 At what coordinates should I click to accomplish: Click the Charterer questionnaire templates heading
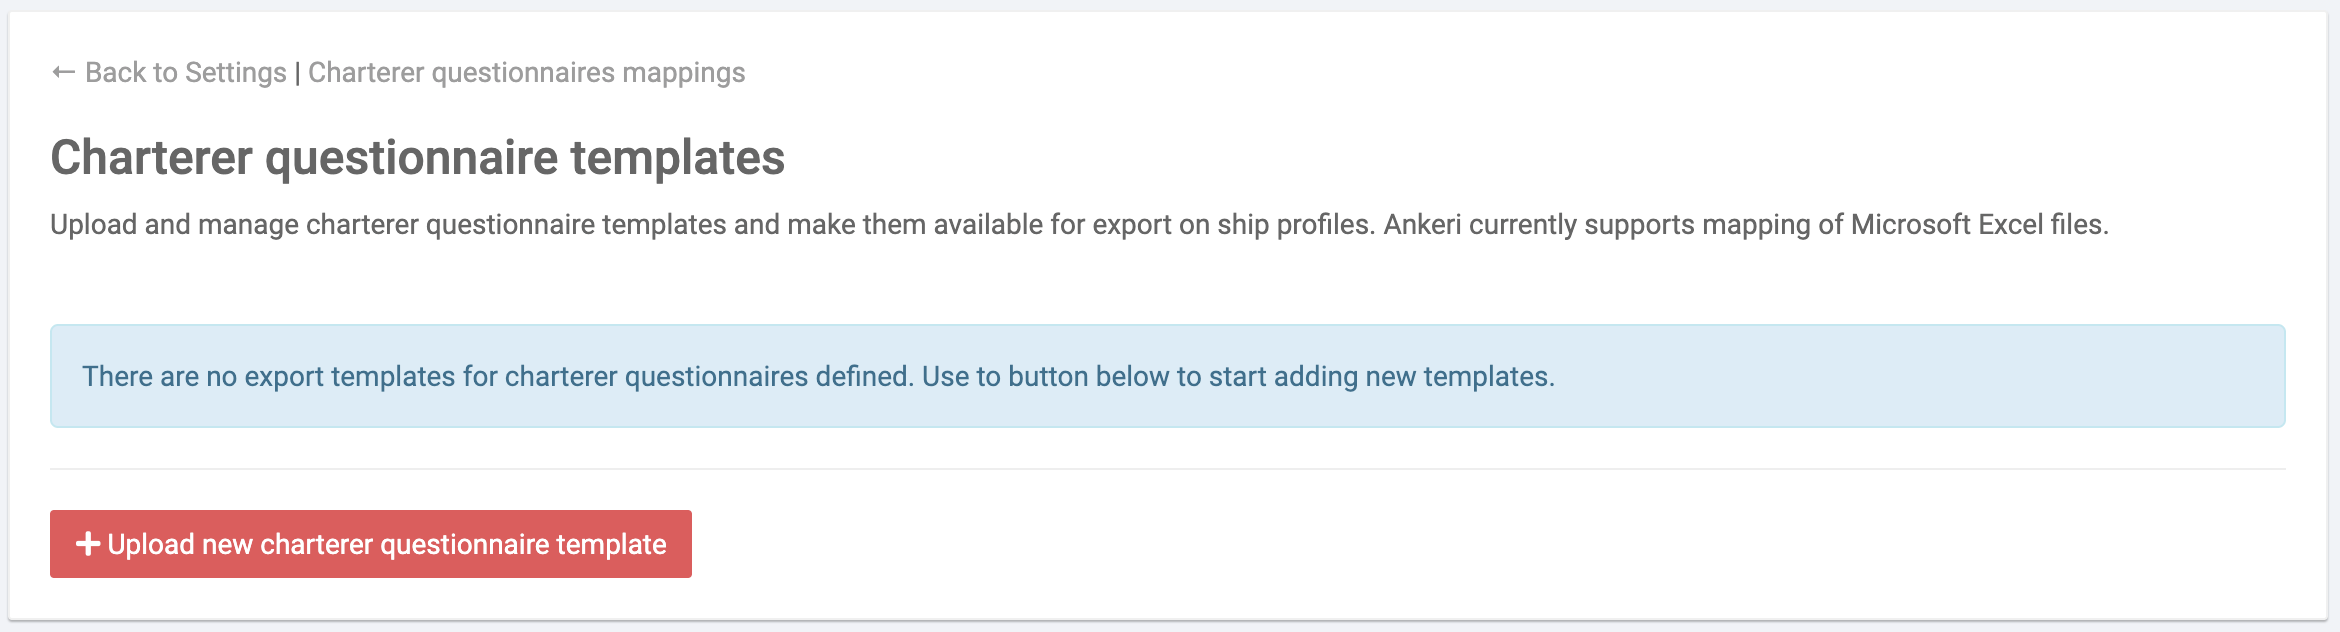point(417,158)
